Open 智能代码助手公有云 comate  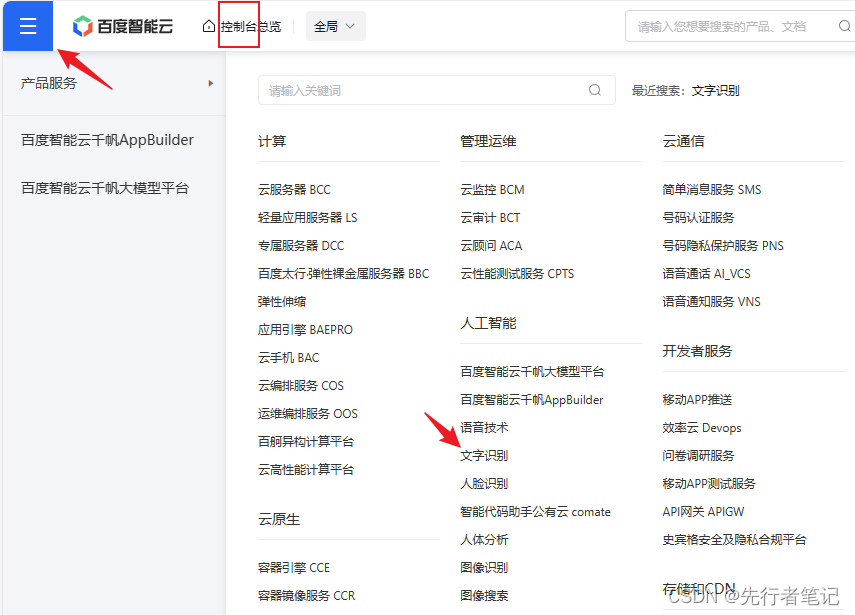tap(535, 511)
